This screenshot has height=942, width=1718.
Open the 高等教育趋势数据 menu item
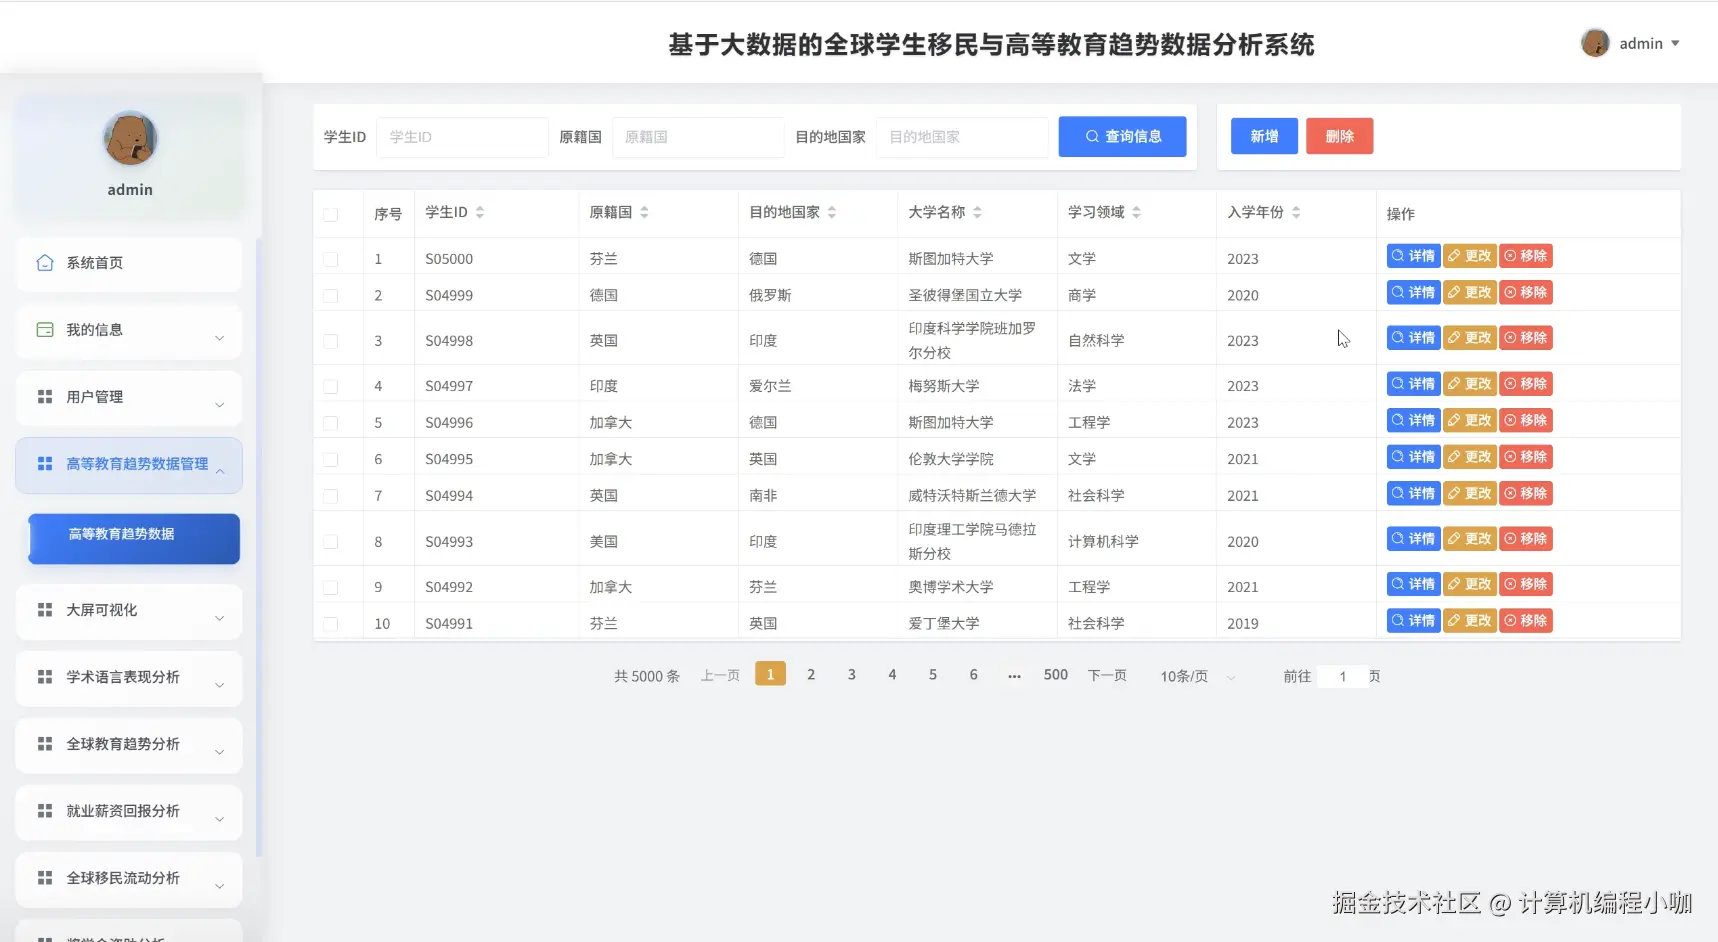[132, 538]
